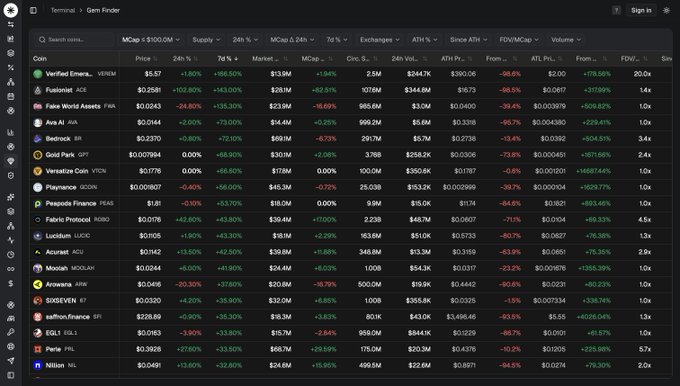Click the Gold Park coin logo
This screenshot has width=680, height=386.
[x=38, y=155]
